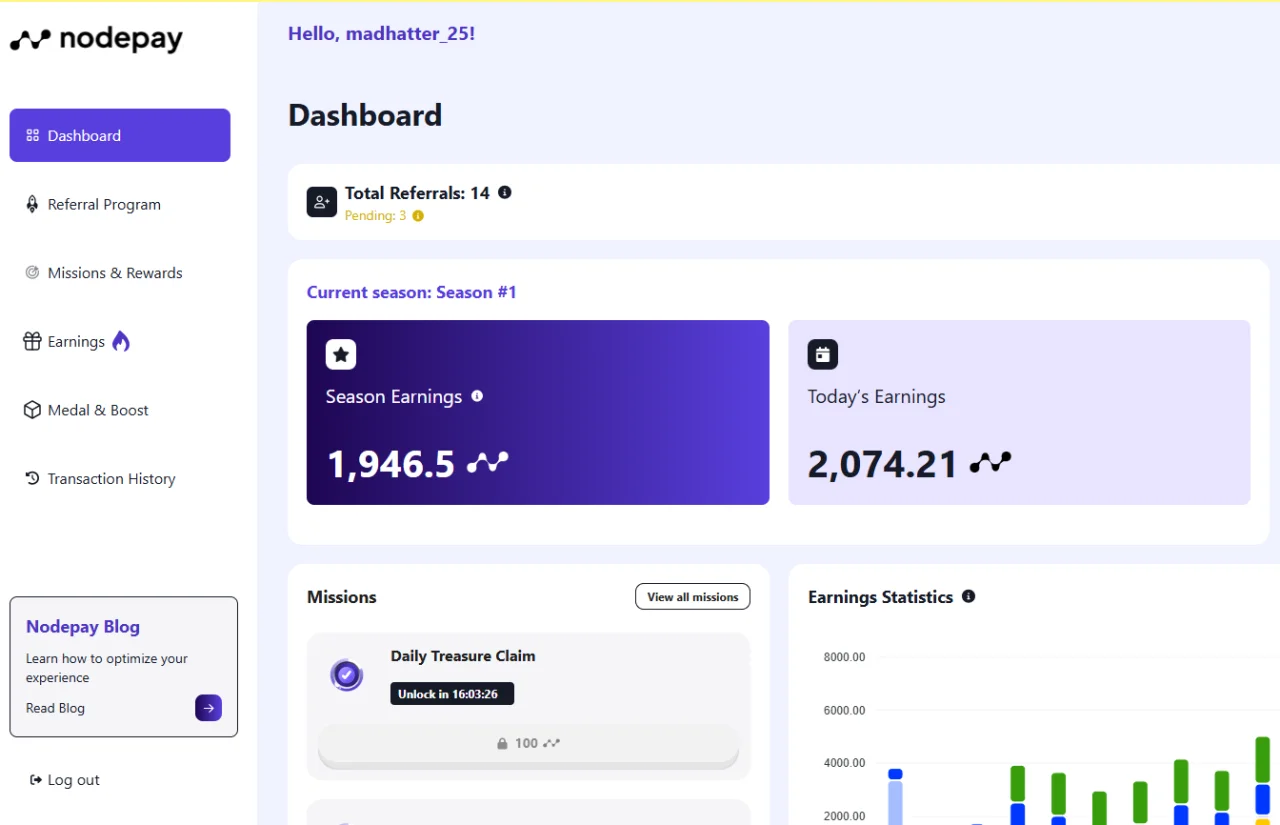Click the calendar icon on Today's Earnings card
The image size is (1280, 825).
click(823, 354)
